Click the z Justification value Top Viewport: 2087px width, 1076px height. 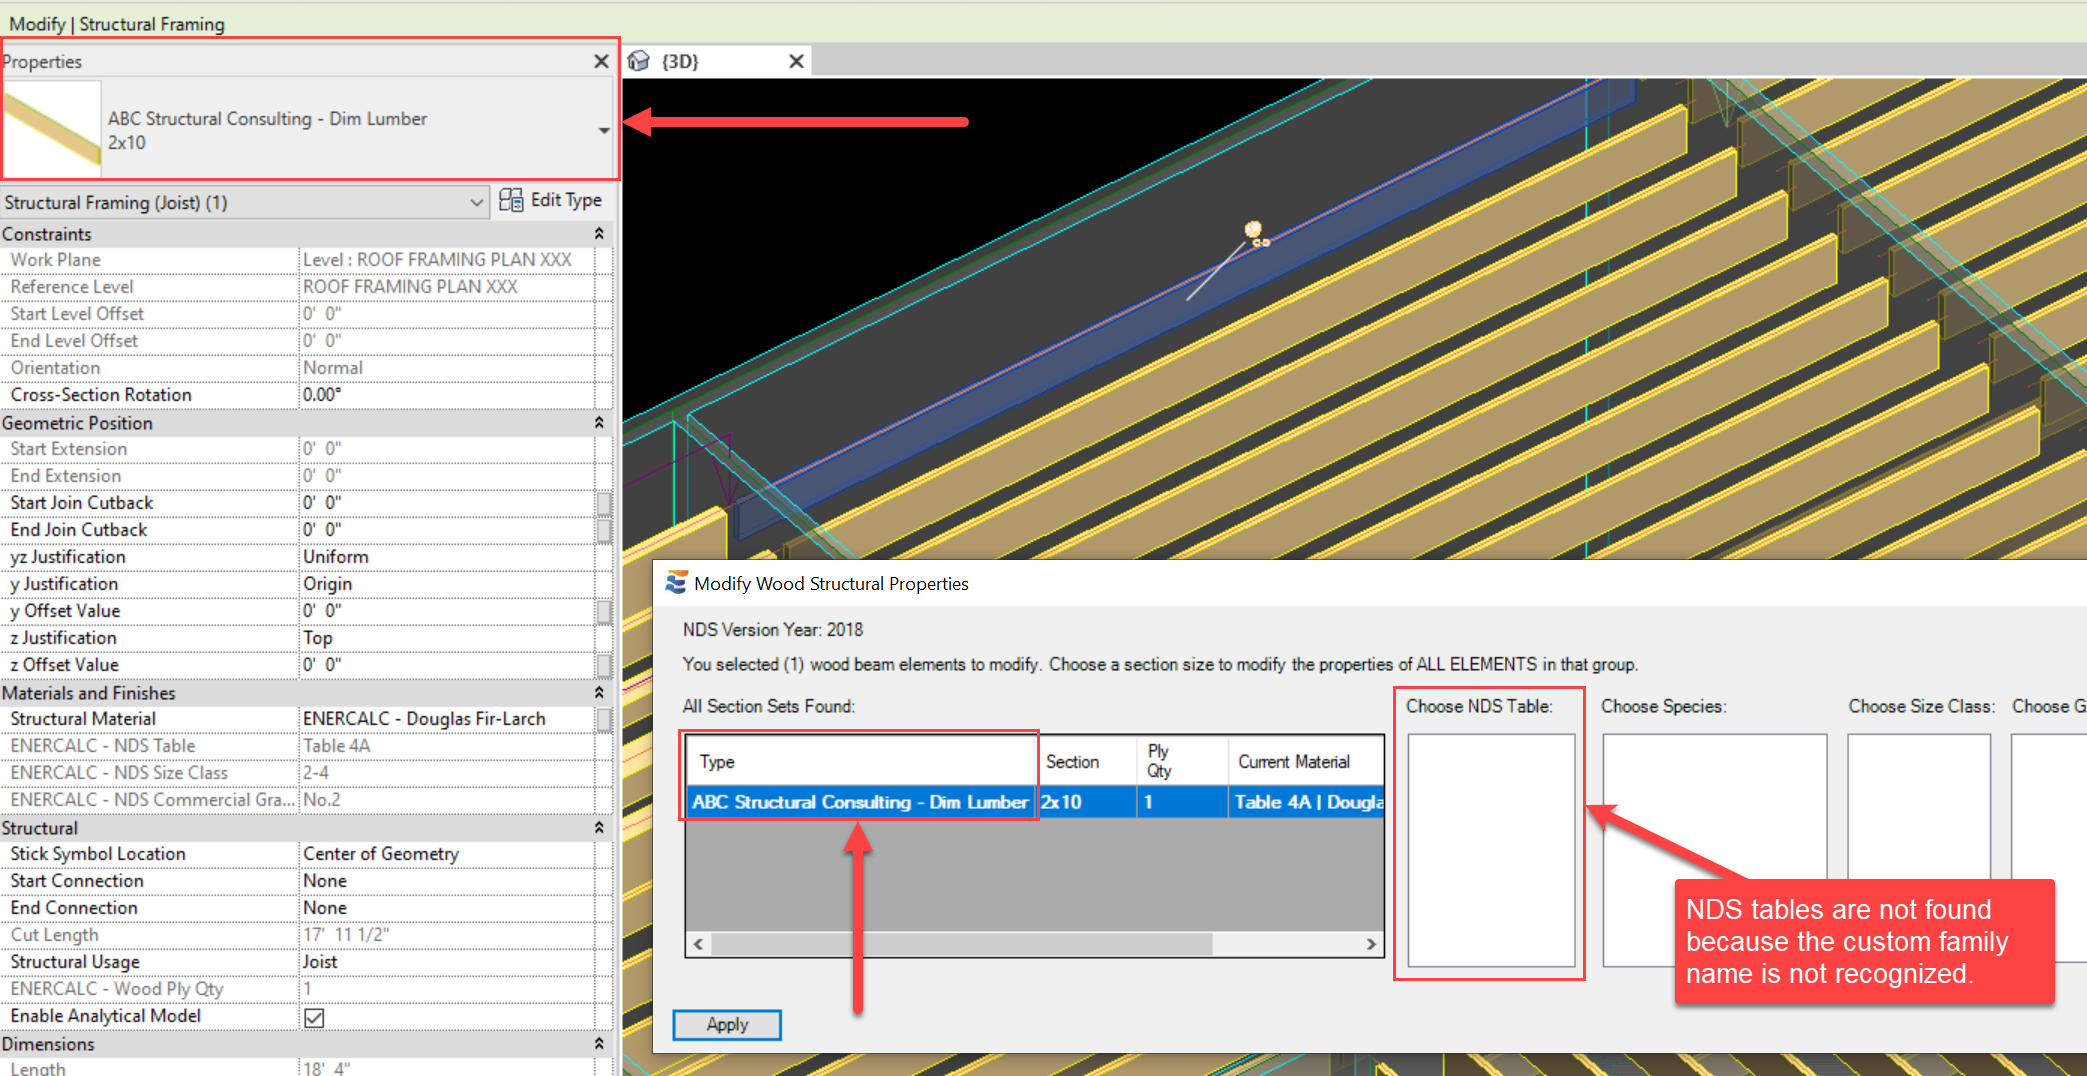coord(447,638)
